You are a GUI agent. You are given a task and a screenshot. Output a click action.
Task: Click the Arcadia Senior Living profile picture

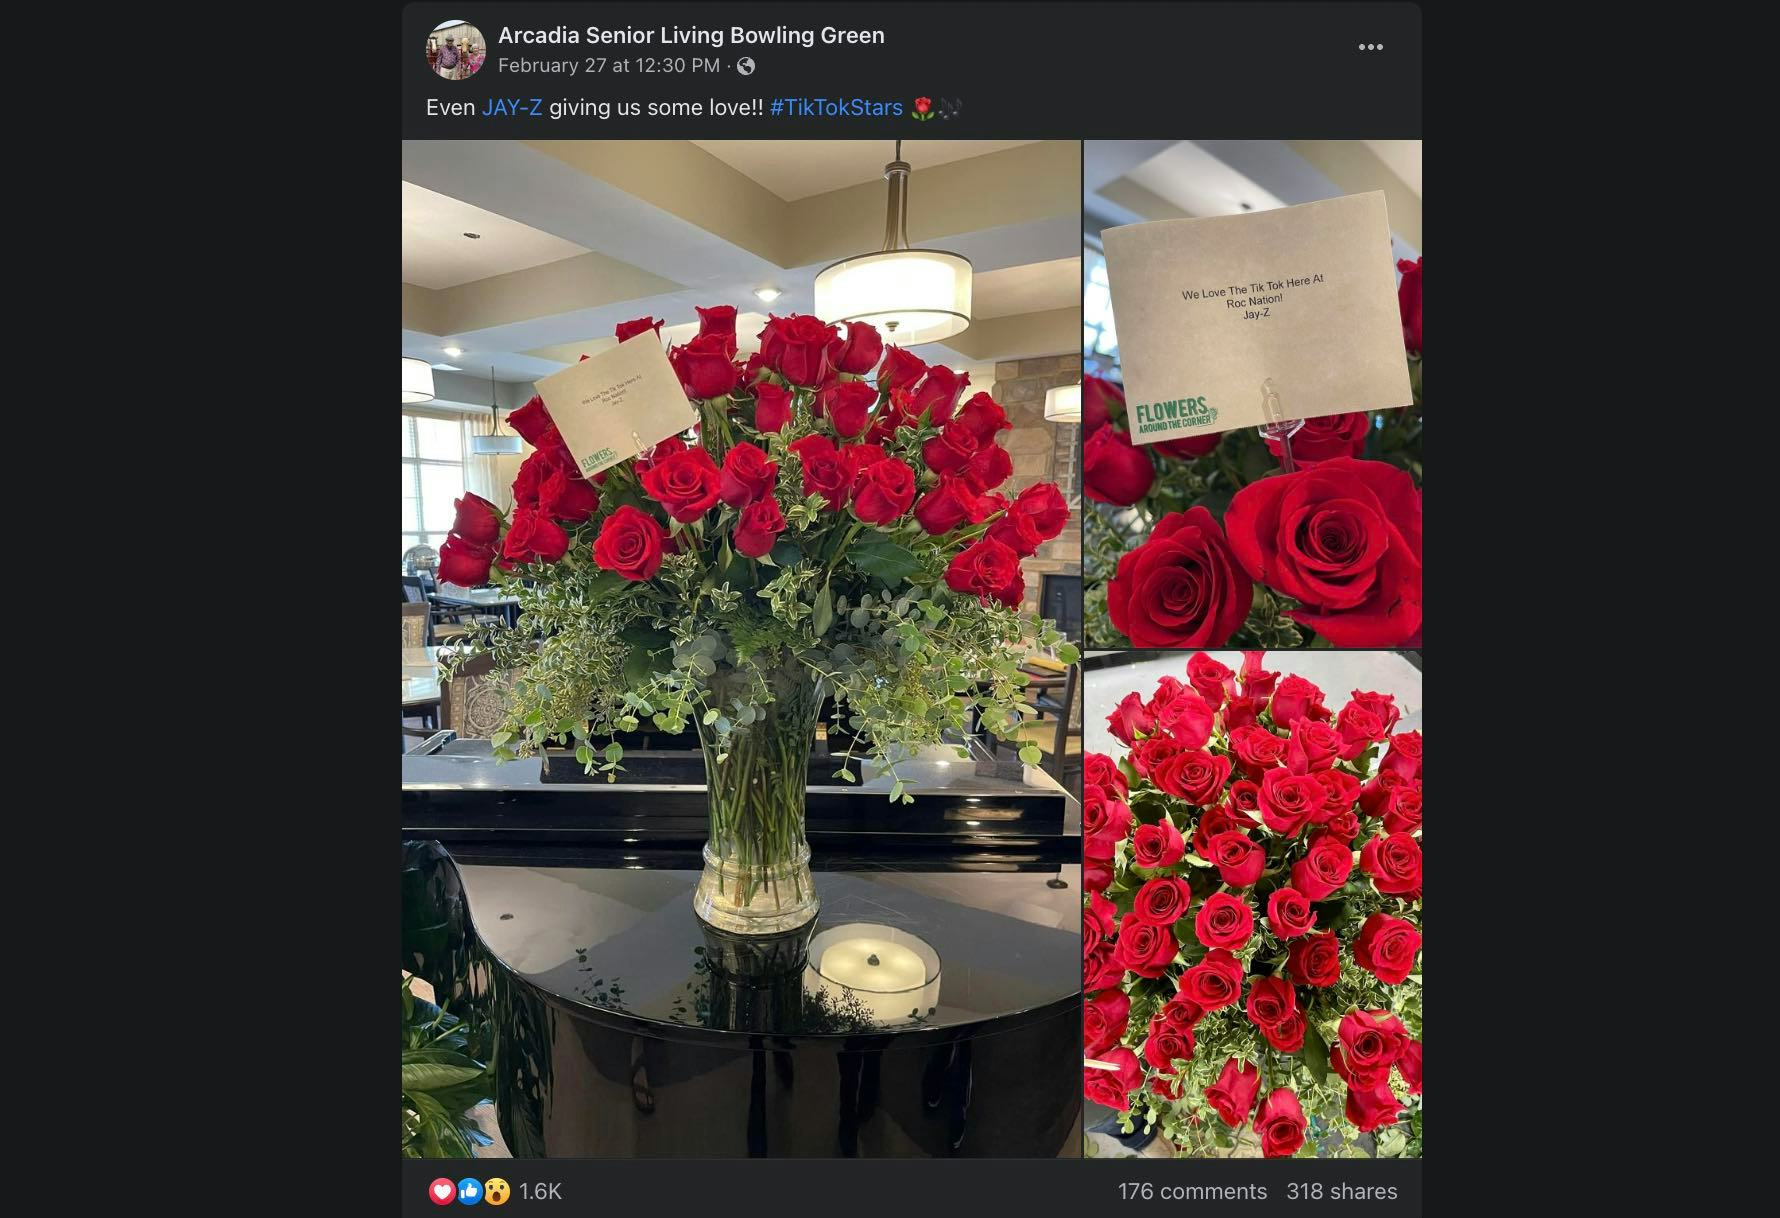coord(455,50)
